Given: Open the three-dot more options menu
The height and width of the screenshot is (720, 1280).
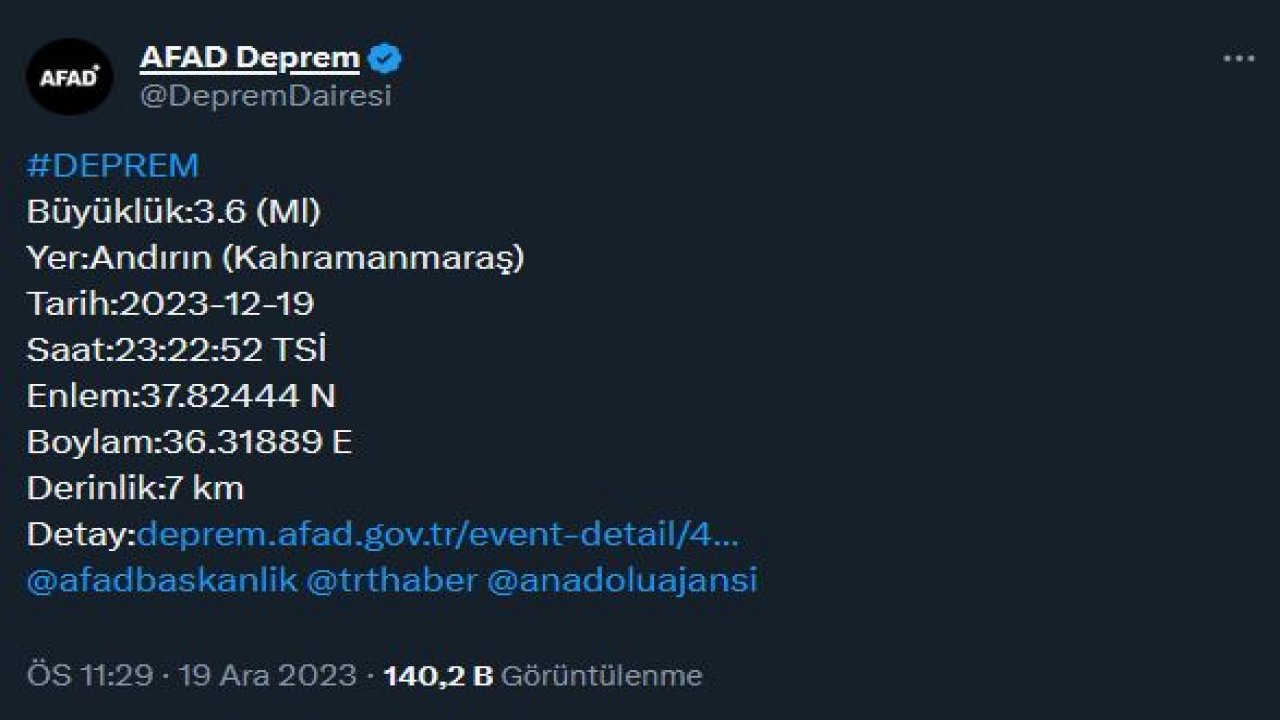Looking at the screenshot, I should click(x=1238, y=59).
